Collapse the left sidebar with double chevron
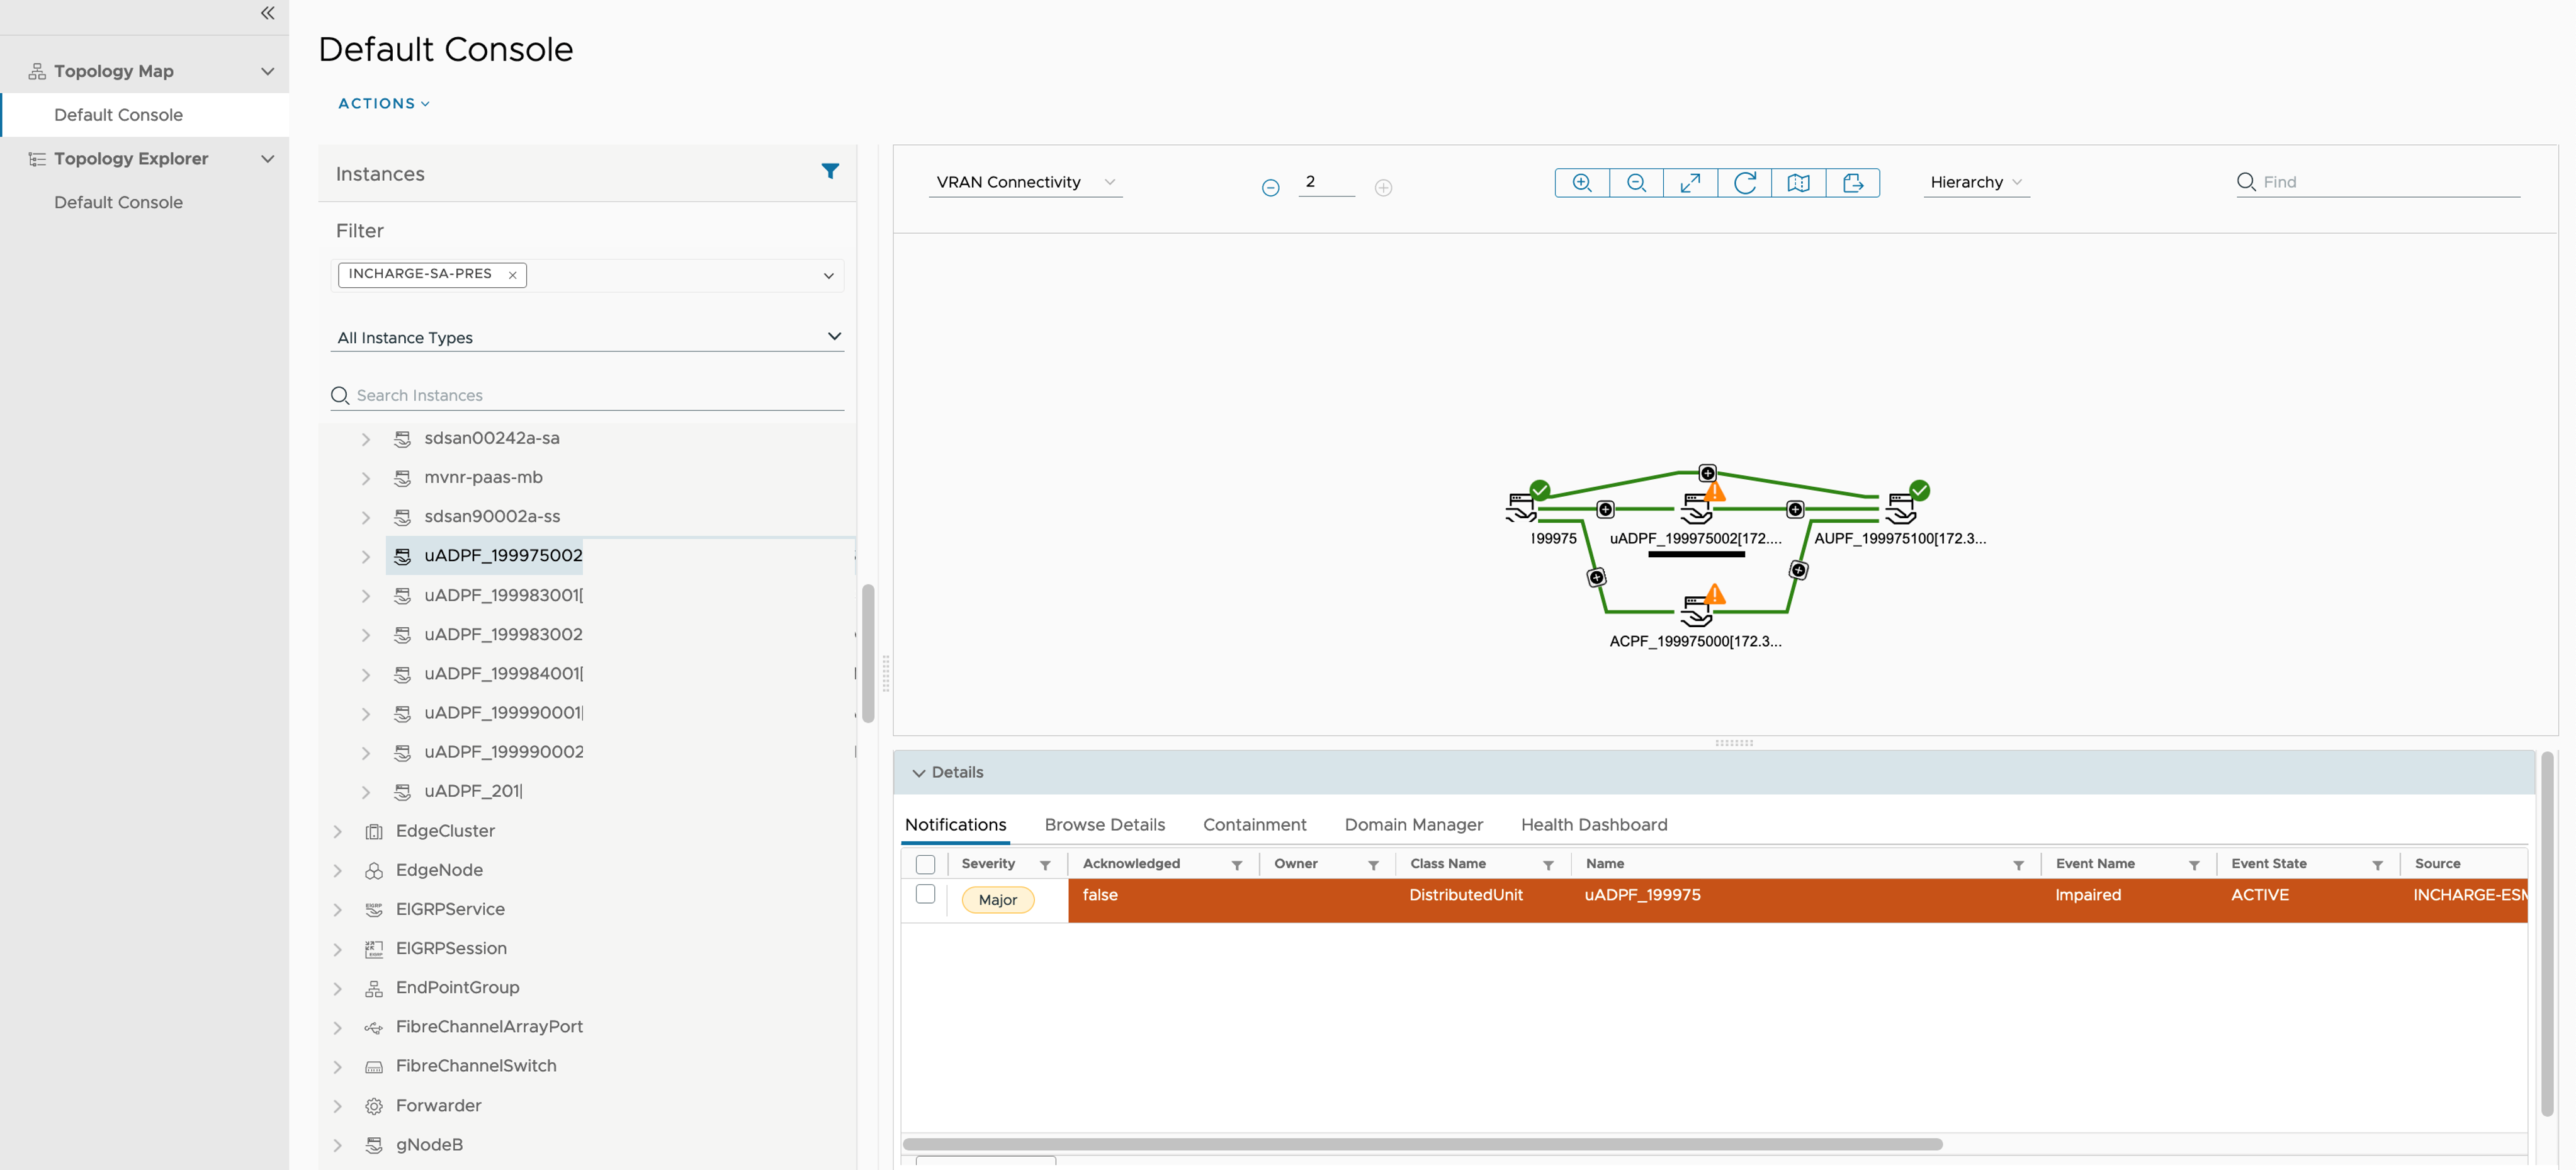This screenshot has width=2576, height=1170. [267, 13]
